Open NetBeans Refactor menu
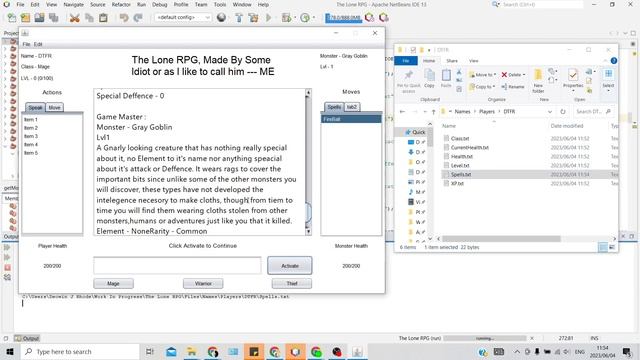Screen dimensions: 640x360 coord(121,4)
